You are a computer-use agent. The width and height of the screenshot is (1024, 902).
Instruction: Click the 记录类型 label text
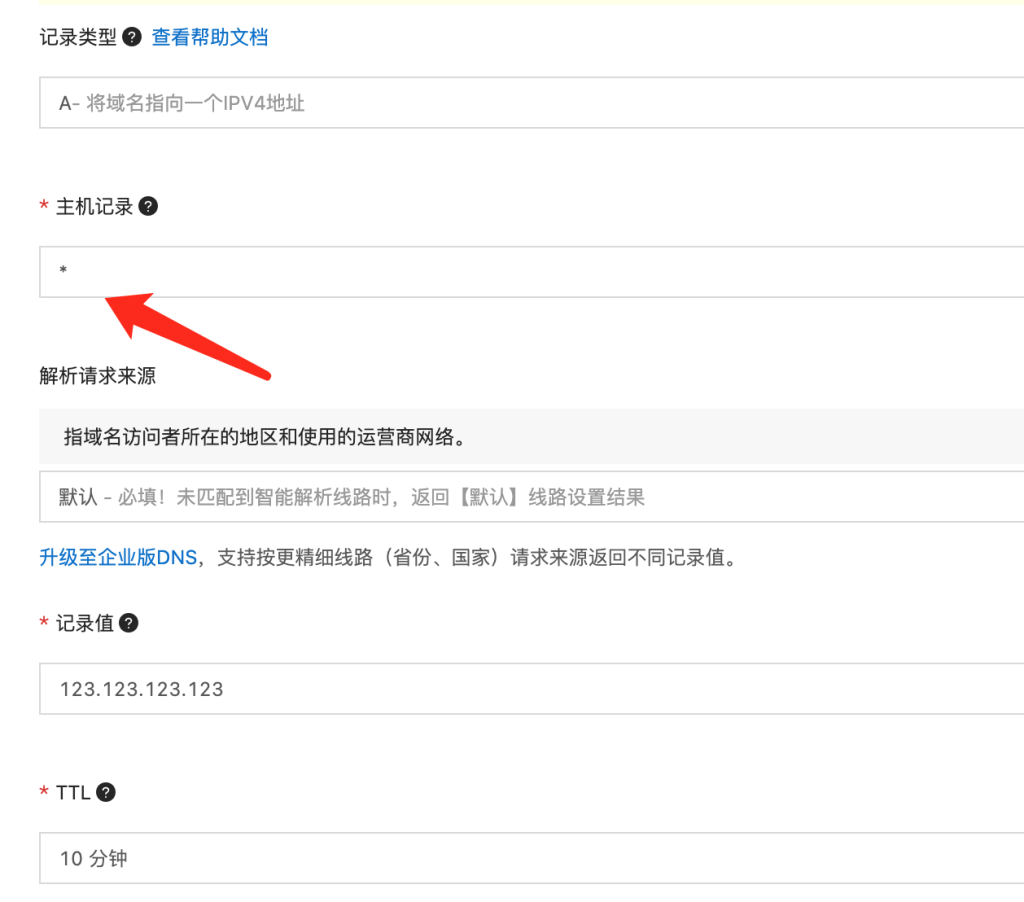click(78, 38)
